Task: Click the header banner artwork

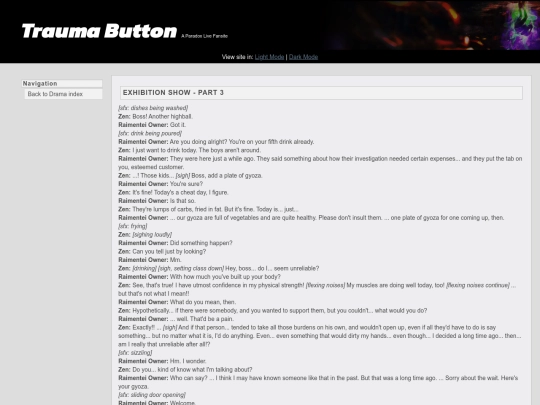Action: (x=433, y=25)
